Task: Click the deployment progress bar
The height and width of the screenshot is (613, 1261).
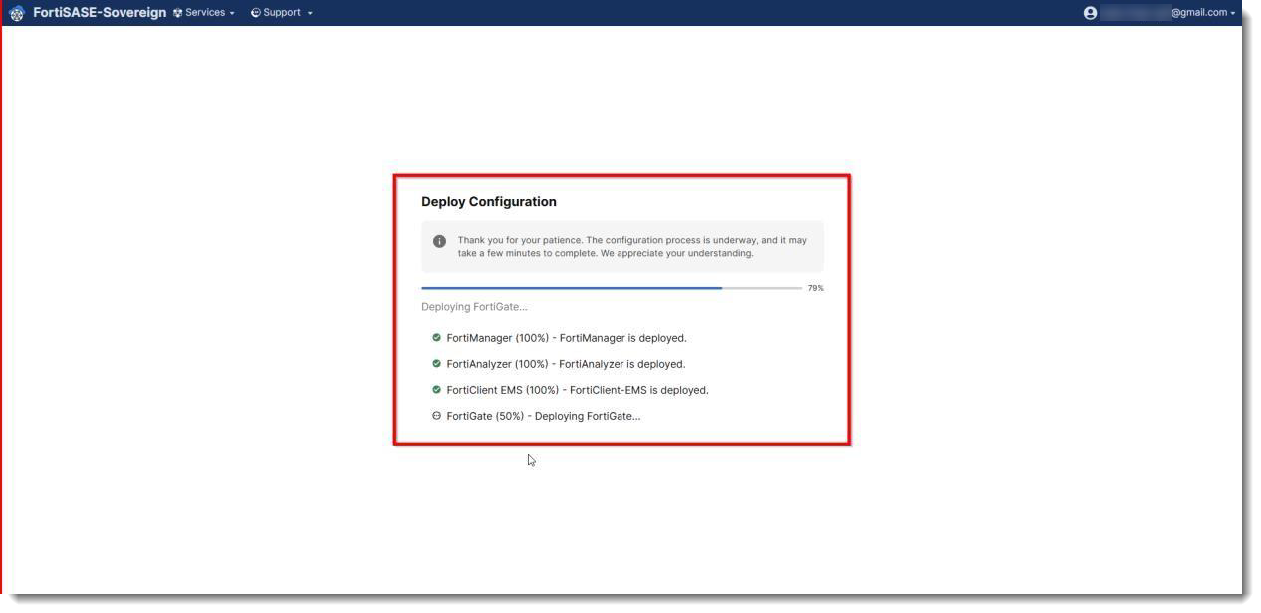Action: coord(610,287)
